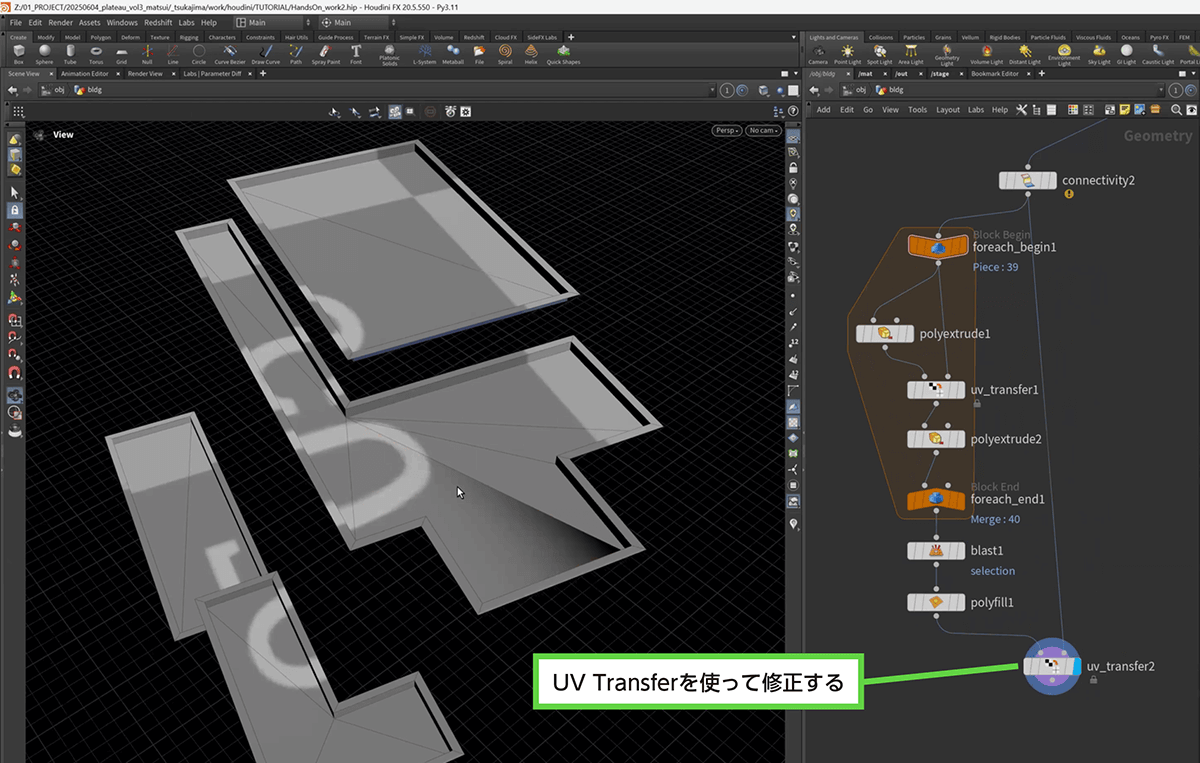Click the network editor search magnifier icon
The image size is (1200, 763).
(x=1176, y=109)
